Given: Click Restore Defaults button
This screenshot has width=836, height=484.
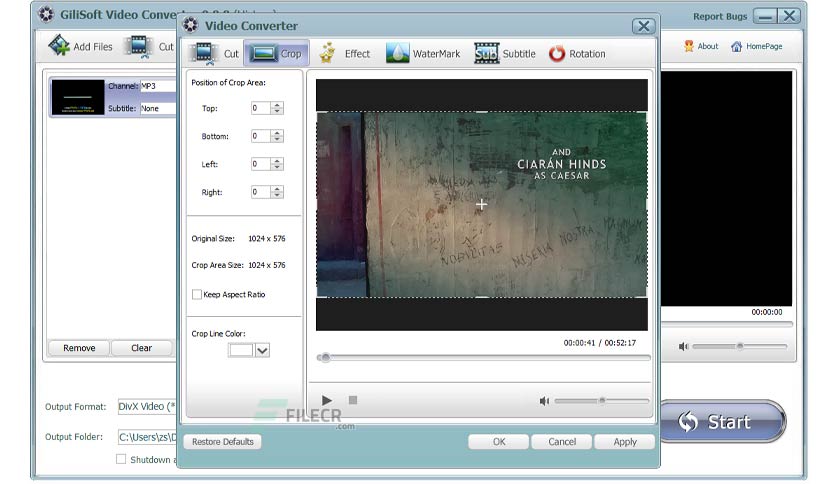Looking at the screenshot, I should click(222, 441).
